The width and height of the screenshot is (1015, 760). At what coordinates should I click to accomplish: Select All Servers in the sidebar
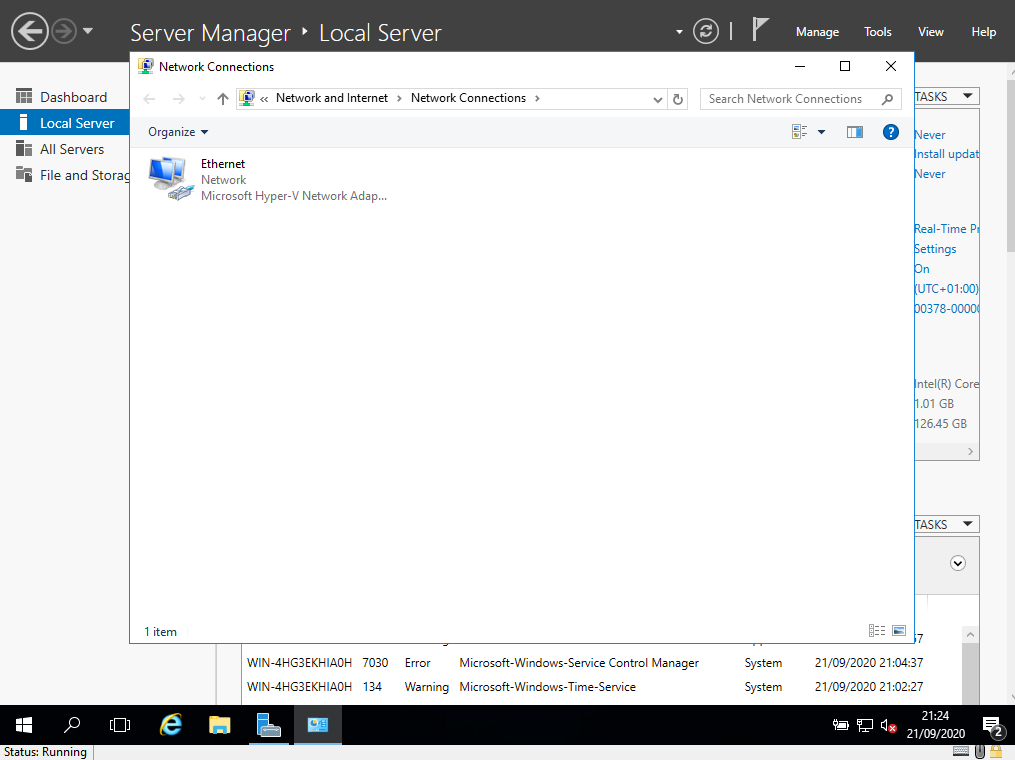[x=65, y=149]
